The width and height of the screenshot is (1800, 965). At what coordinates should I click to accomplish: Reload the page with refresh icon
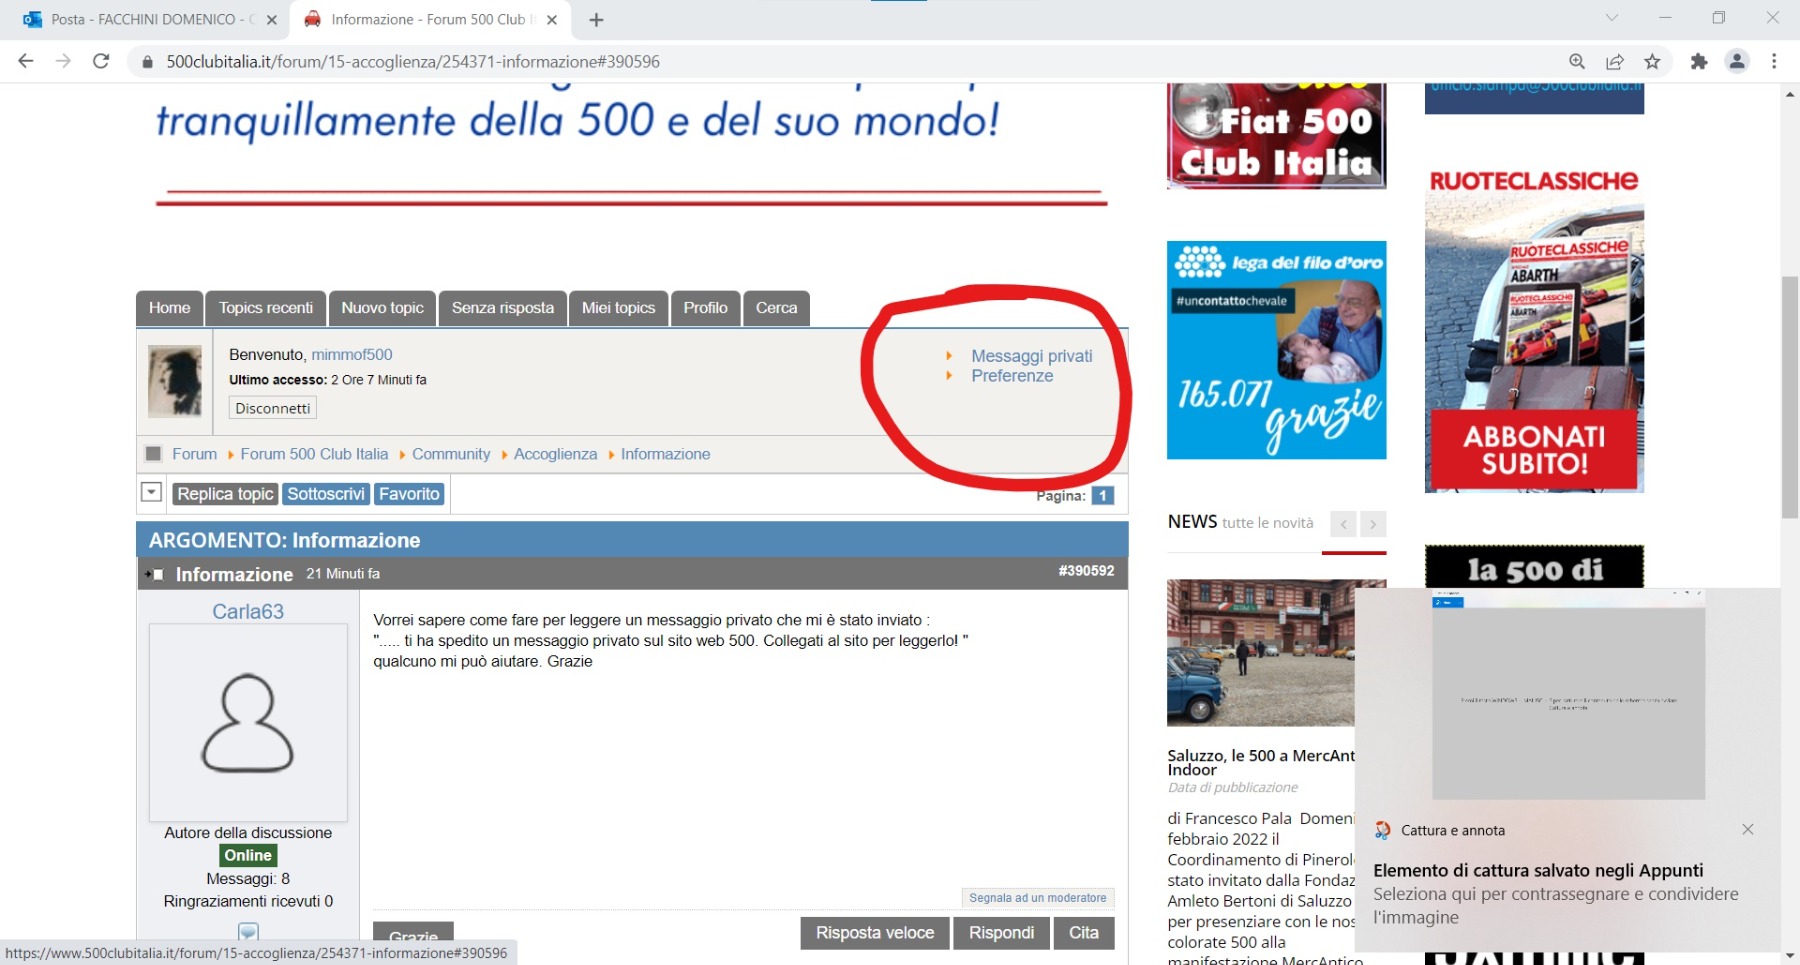[x=101, y=61]
